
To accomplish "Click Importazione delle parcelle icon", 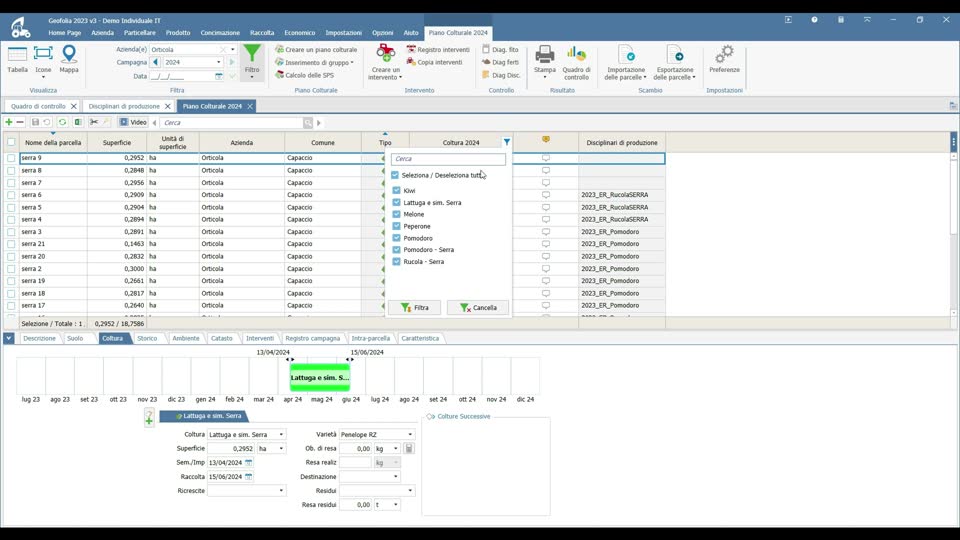I will pos(626,54).
